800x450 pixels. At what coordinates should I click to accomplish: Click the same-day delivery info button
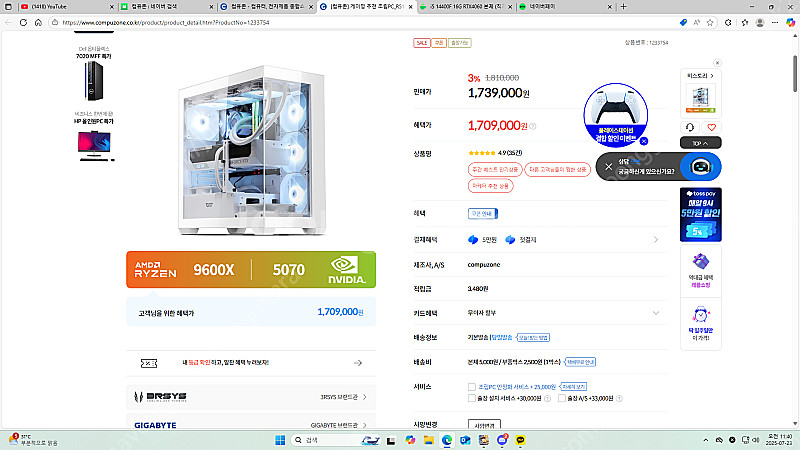click(533, 337)
